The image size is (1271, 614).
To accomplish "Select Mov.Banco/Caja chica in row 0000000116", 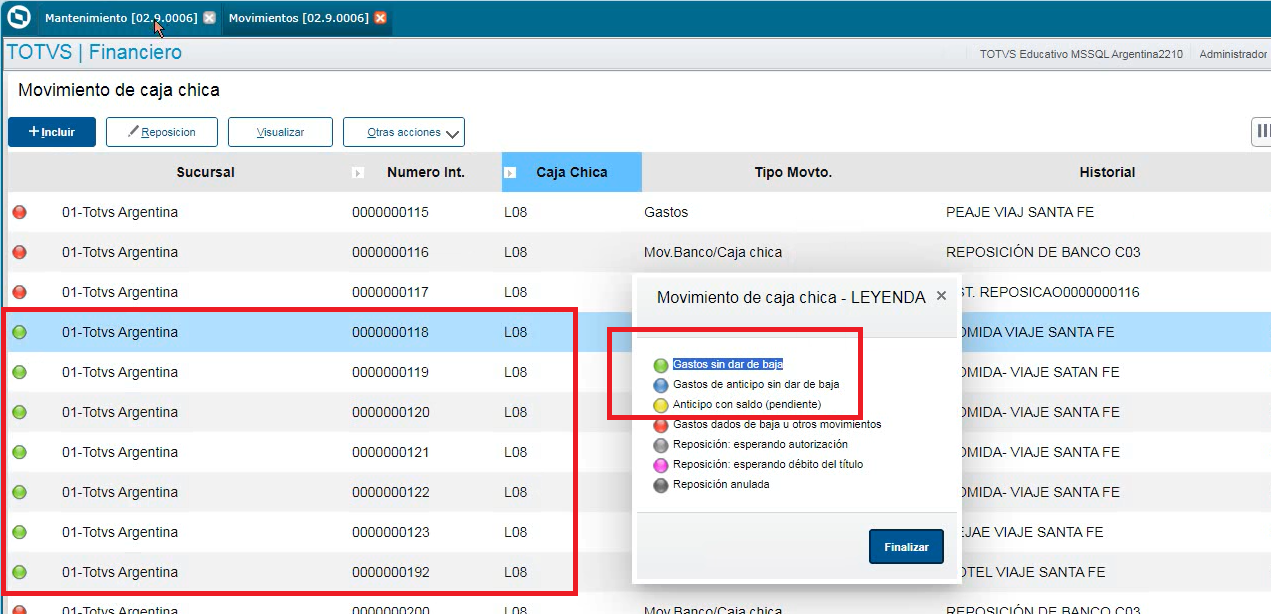I will pos(713,252).
